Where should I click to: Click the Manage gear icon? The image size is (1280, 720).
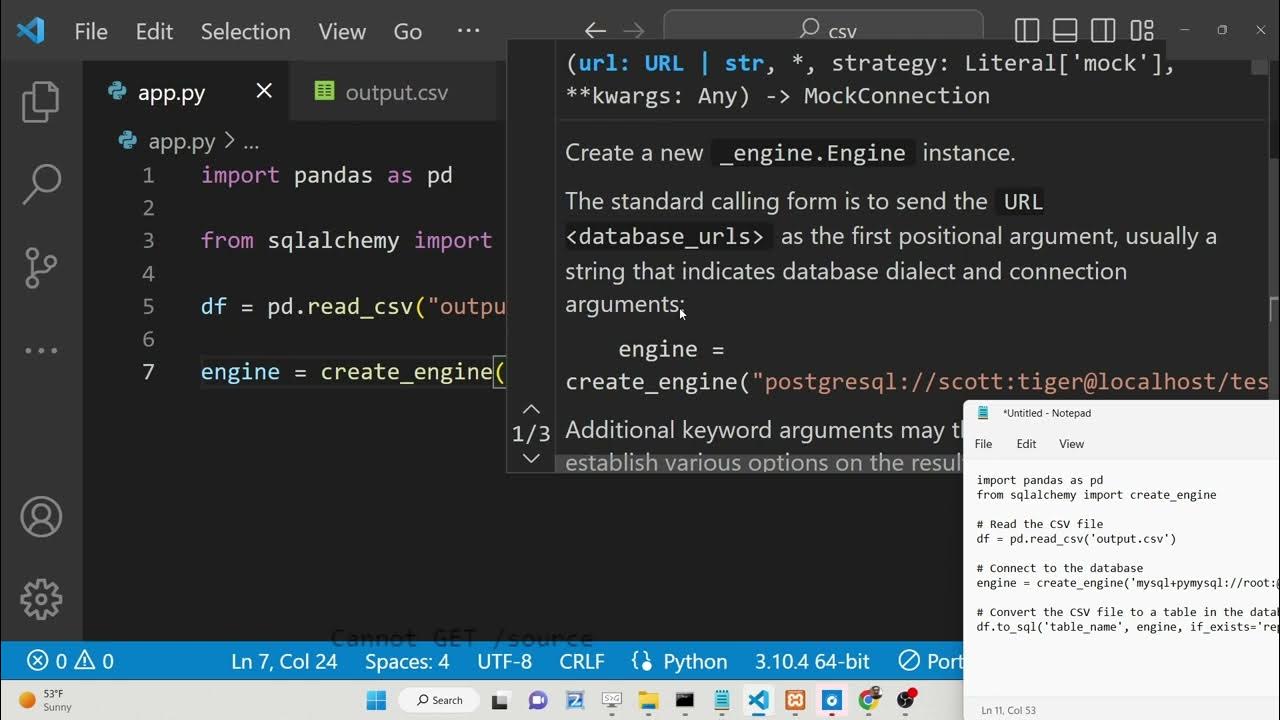tap(41, 599)
